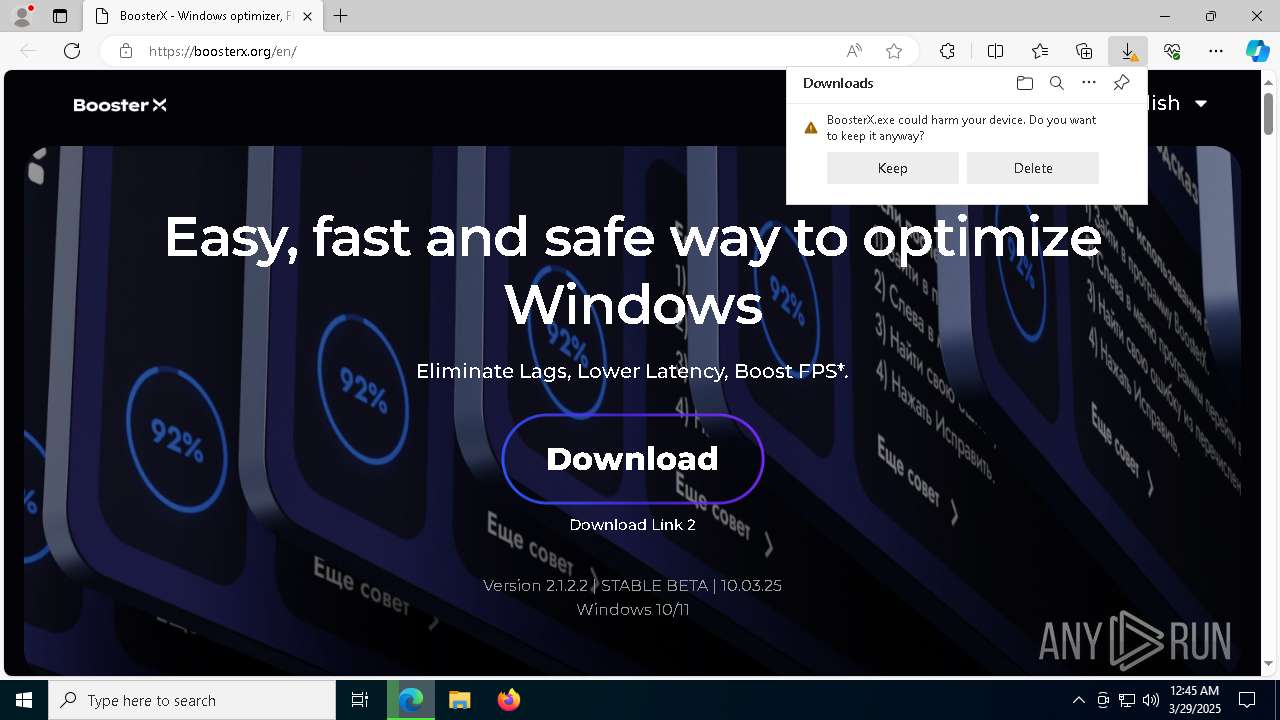Keep the BoosterX.exe download

[x=893, y=168]
